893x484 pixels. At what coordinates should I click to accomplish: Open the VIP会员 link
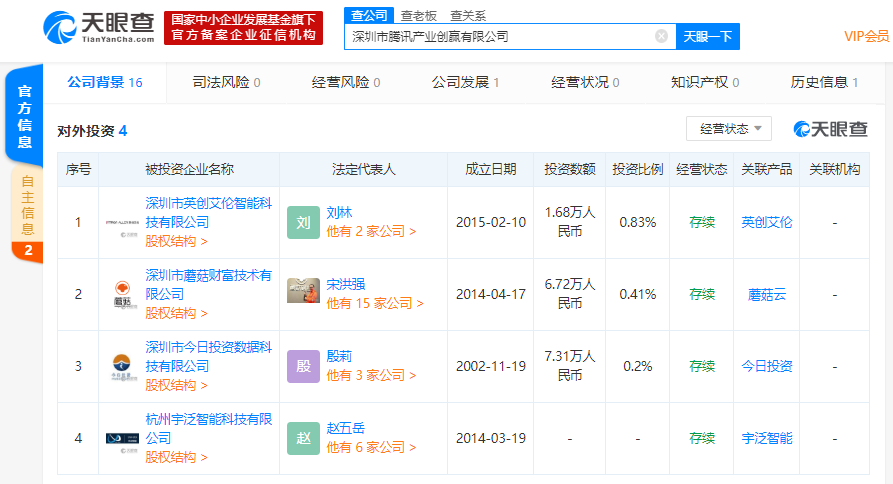tap(866, 36)
